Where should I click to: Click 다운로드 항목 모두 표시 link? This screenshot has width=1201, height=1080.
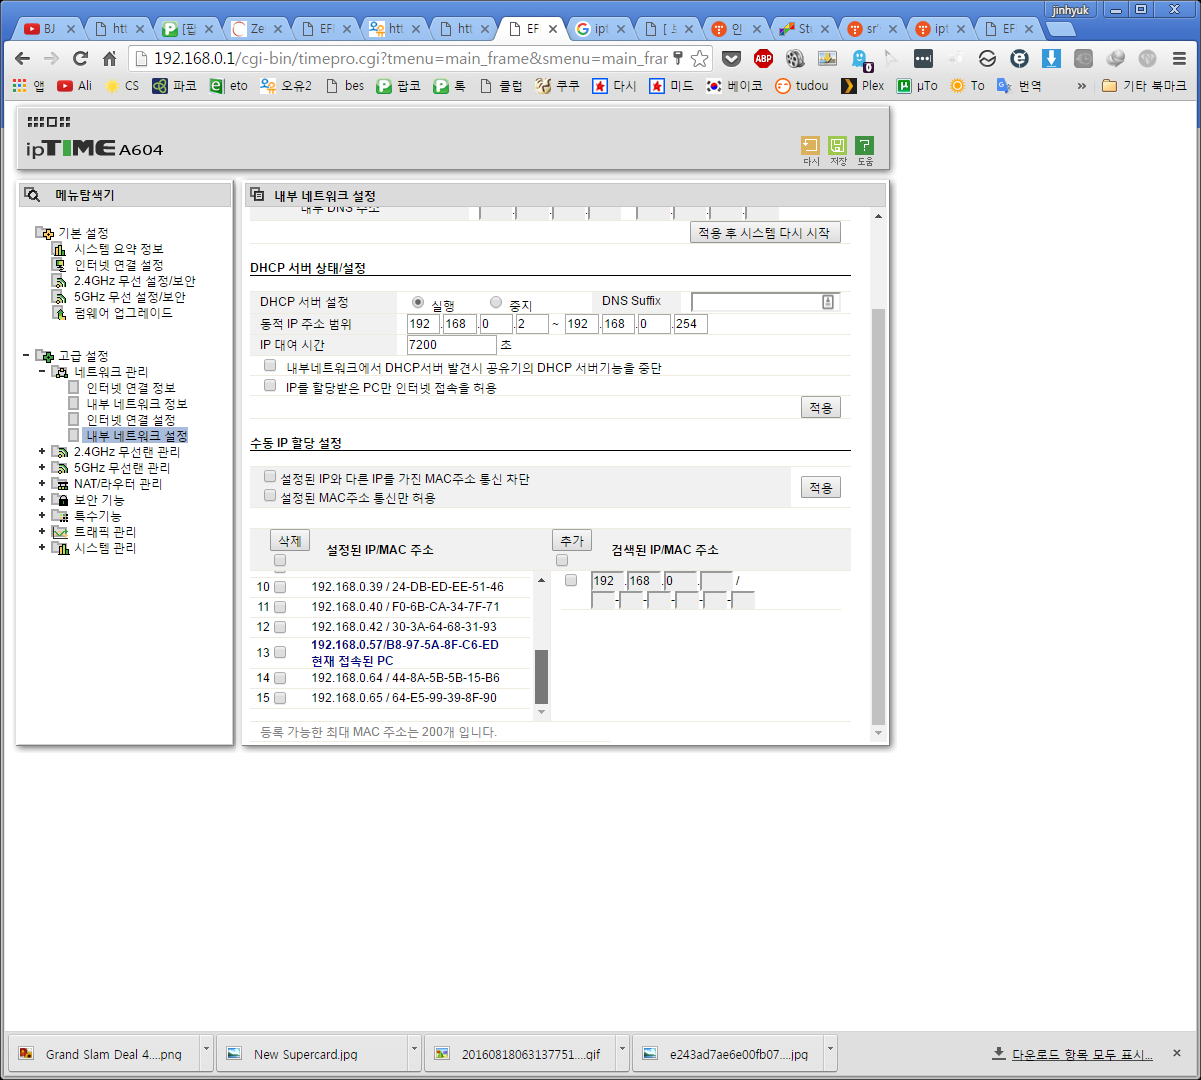coord(1082,1054)
